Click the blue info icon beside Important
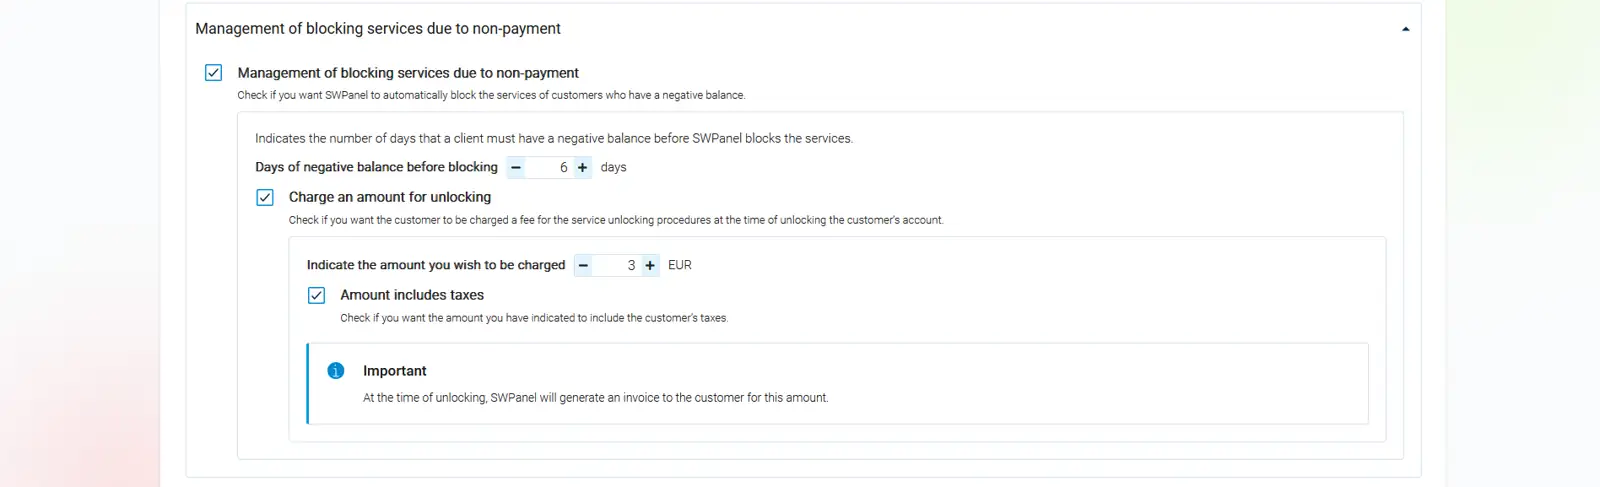 click(336, 371)
